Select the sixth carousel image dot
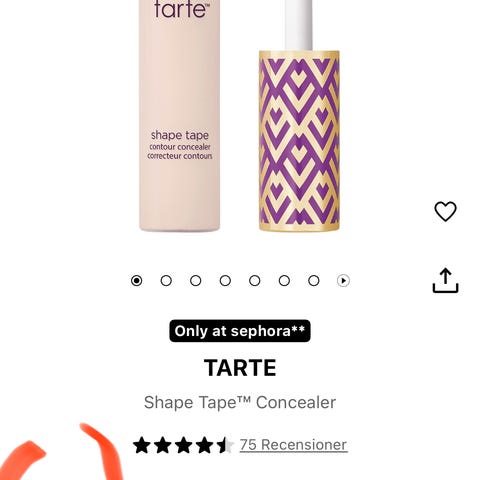 (284, 281)
